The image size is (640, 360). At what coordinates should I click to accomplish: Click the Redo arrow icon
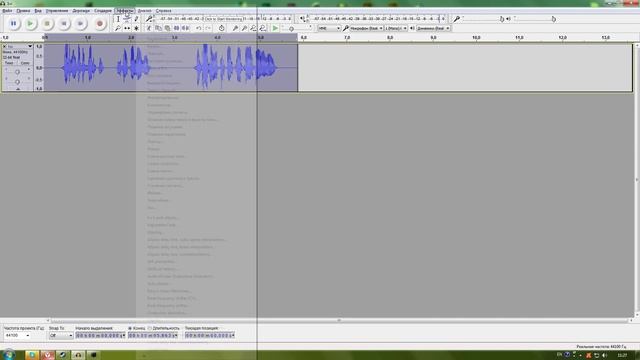[208, 28]
